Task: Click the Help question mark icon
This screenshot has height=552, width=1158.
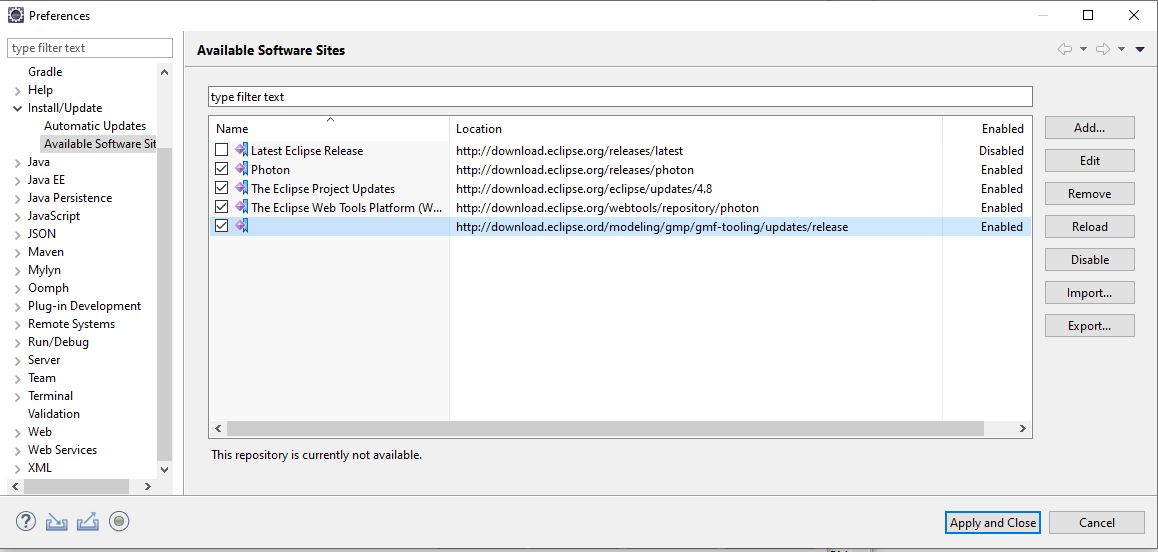Action: pos(26,521)
